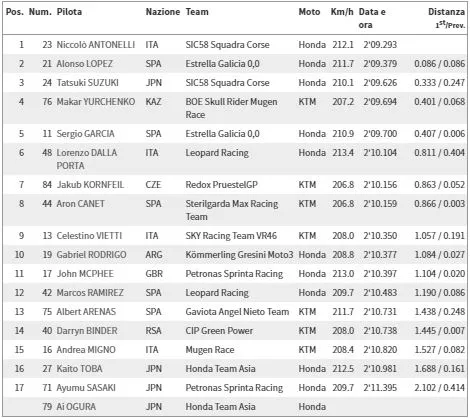Image resolution: width=470 pixels, height=418 pixels.
Task: Click the Pilota column header
Action: coord(69,12)
